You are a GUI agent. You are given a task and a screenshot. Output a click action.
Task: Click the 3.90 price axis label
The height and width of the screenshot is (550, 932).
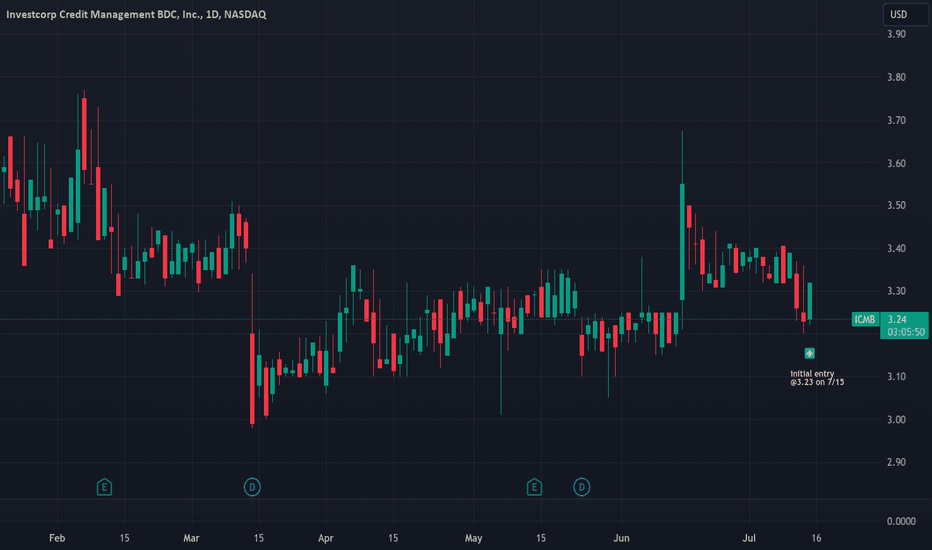click(896, 34)
